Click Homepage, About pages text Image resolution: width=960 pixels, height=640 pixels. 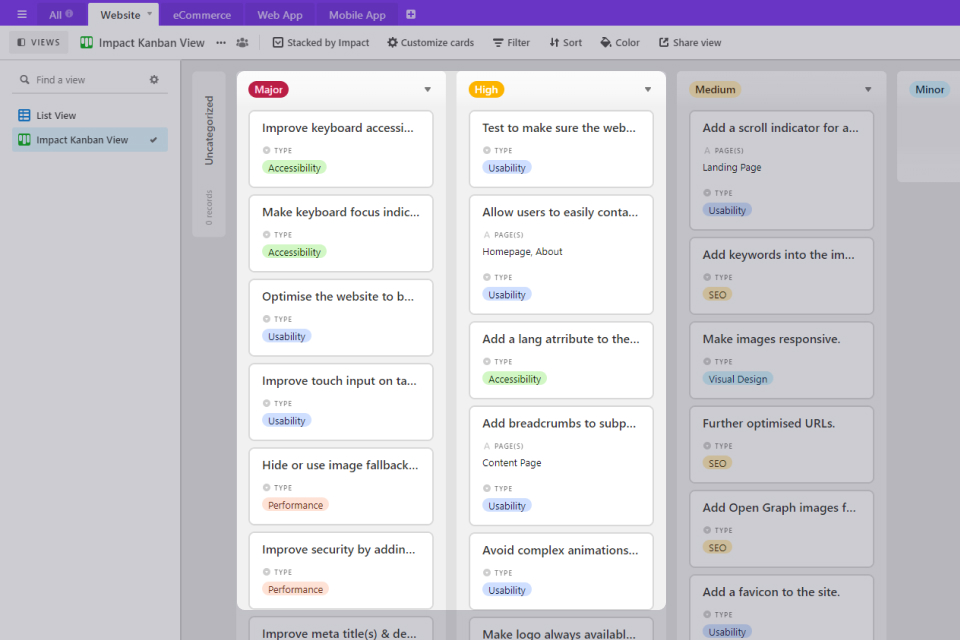pyautogui.click(x=522, y=252)
